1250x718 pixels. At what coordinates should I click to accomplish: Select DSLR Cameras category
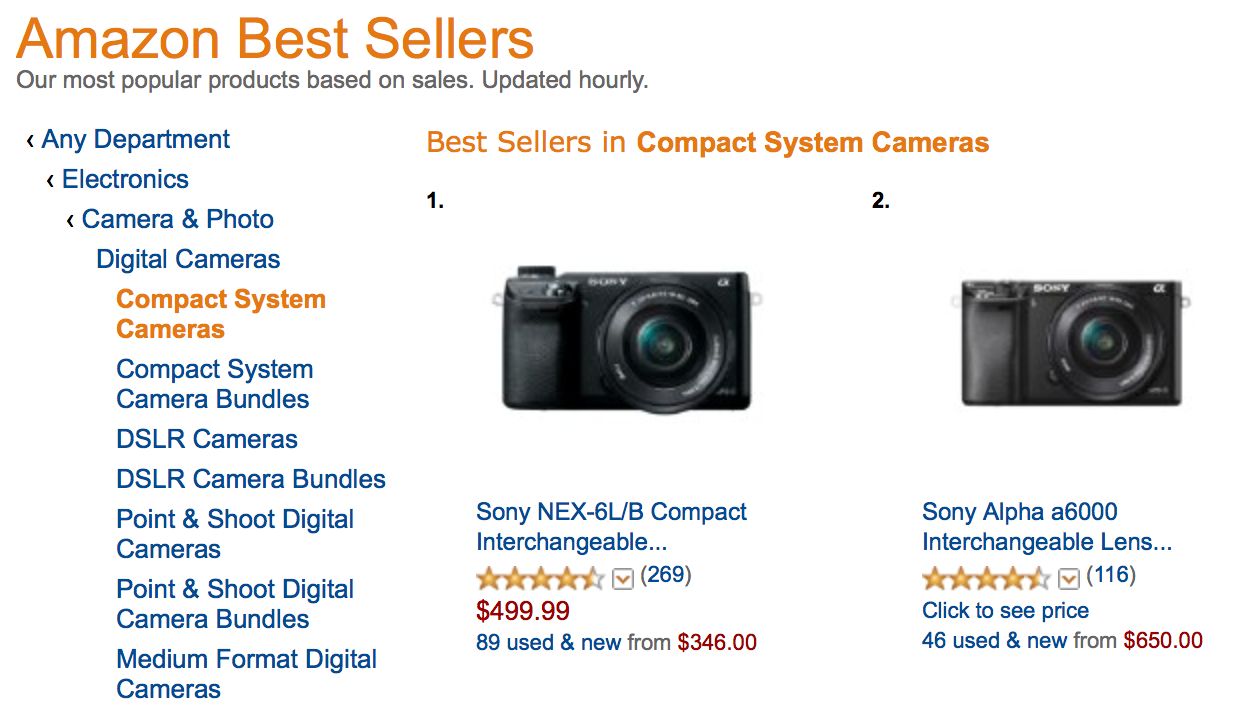pos(207,439)
